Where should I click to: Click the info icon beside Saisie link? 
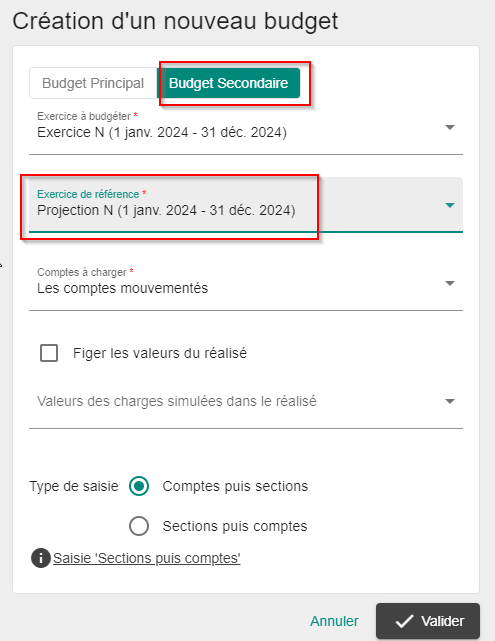40,558
